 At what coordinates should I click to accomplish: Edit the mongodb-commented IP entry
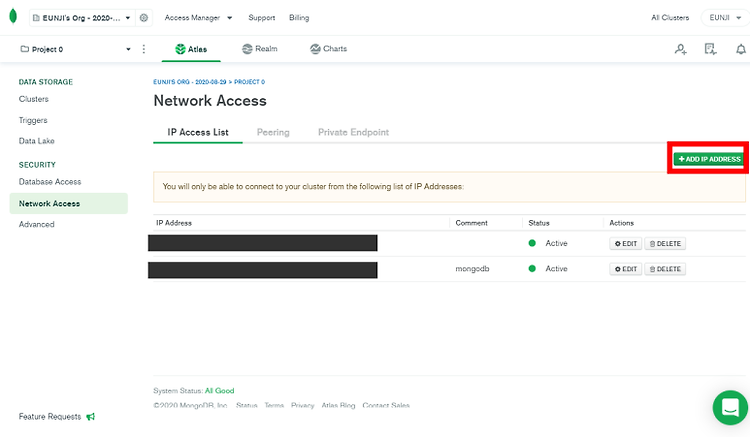tap(626, 269)
